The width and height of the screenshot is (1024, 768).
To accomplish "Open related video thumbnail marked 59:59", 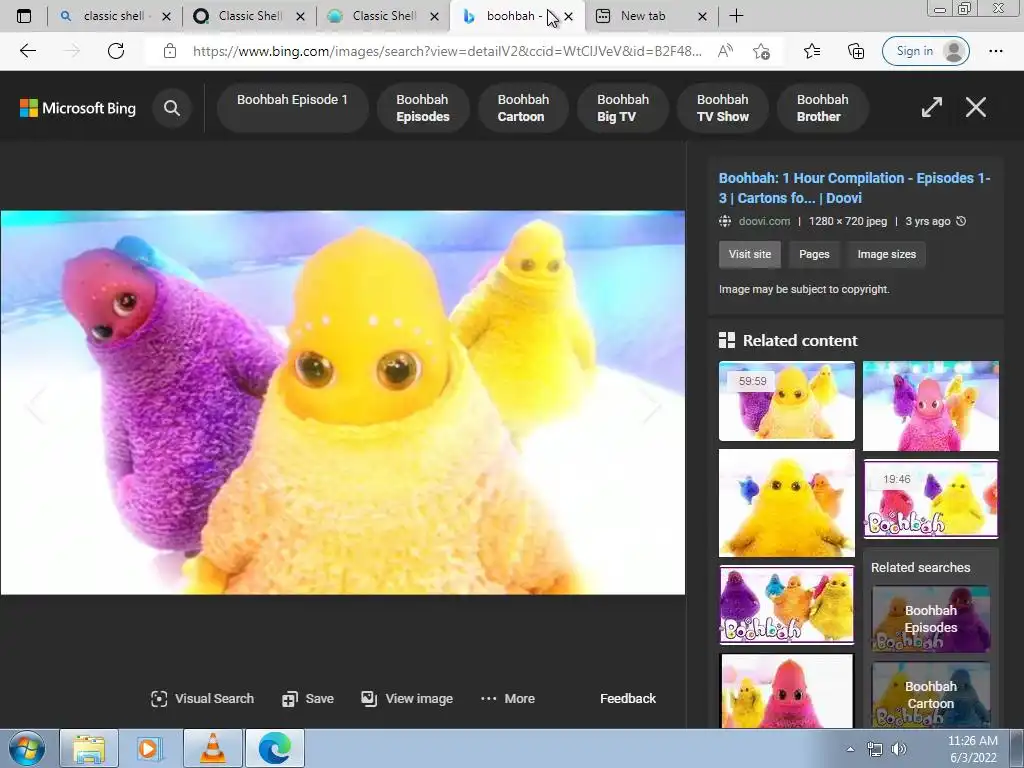I will (x=786, y=401).
